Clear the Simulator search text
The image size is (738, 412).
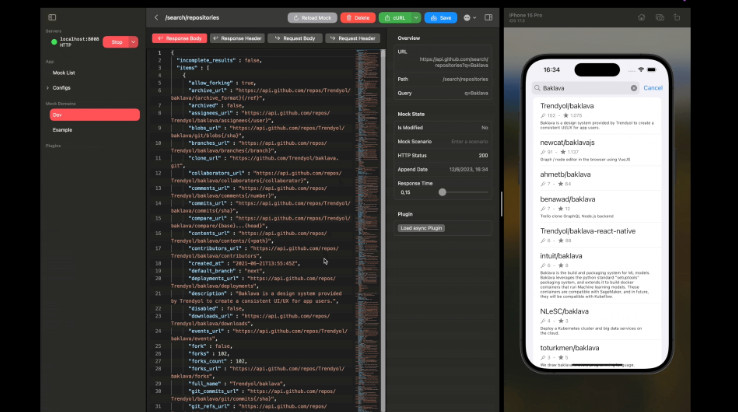click(x=634, y=88)
